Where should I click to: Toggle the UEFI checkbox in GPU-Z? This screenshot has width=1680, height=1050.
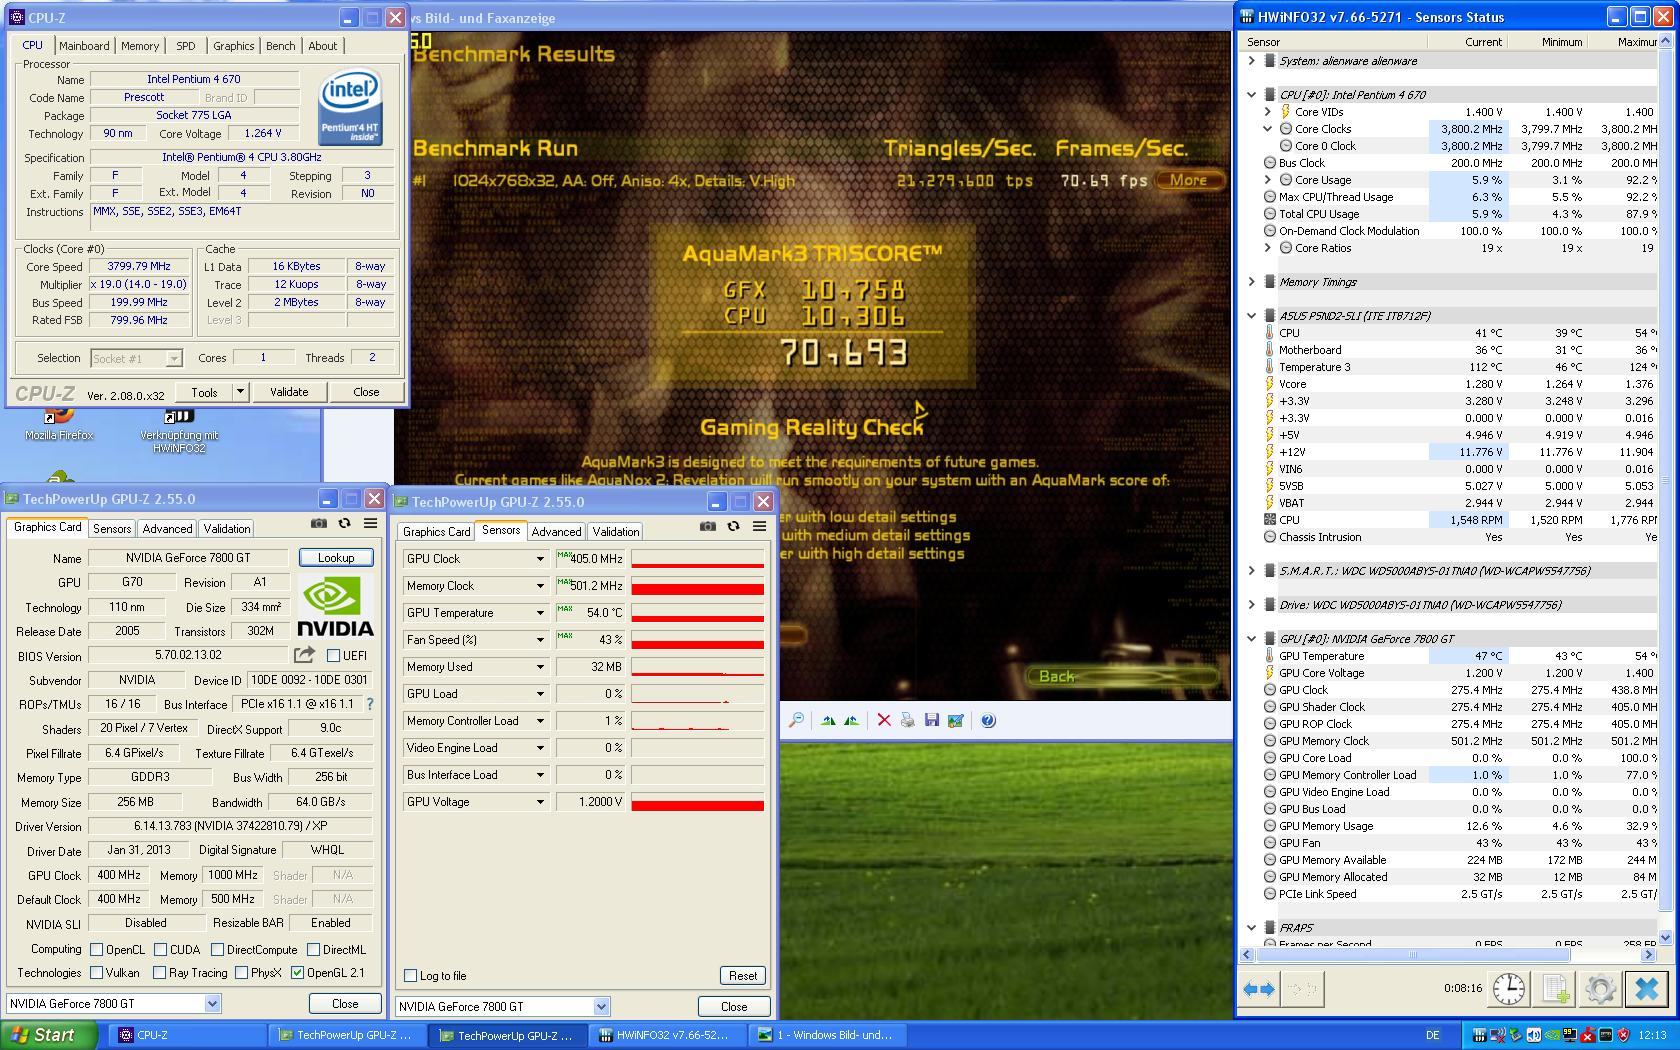coord(334,655)
